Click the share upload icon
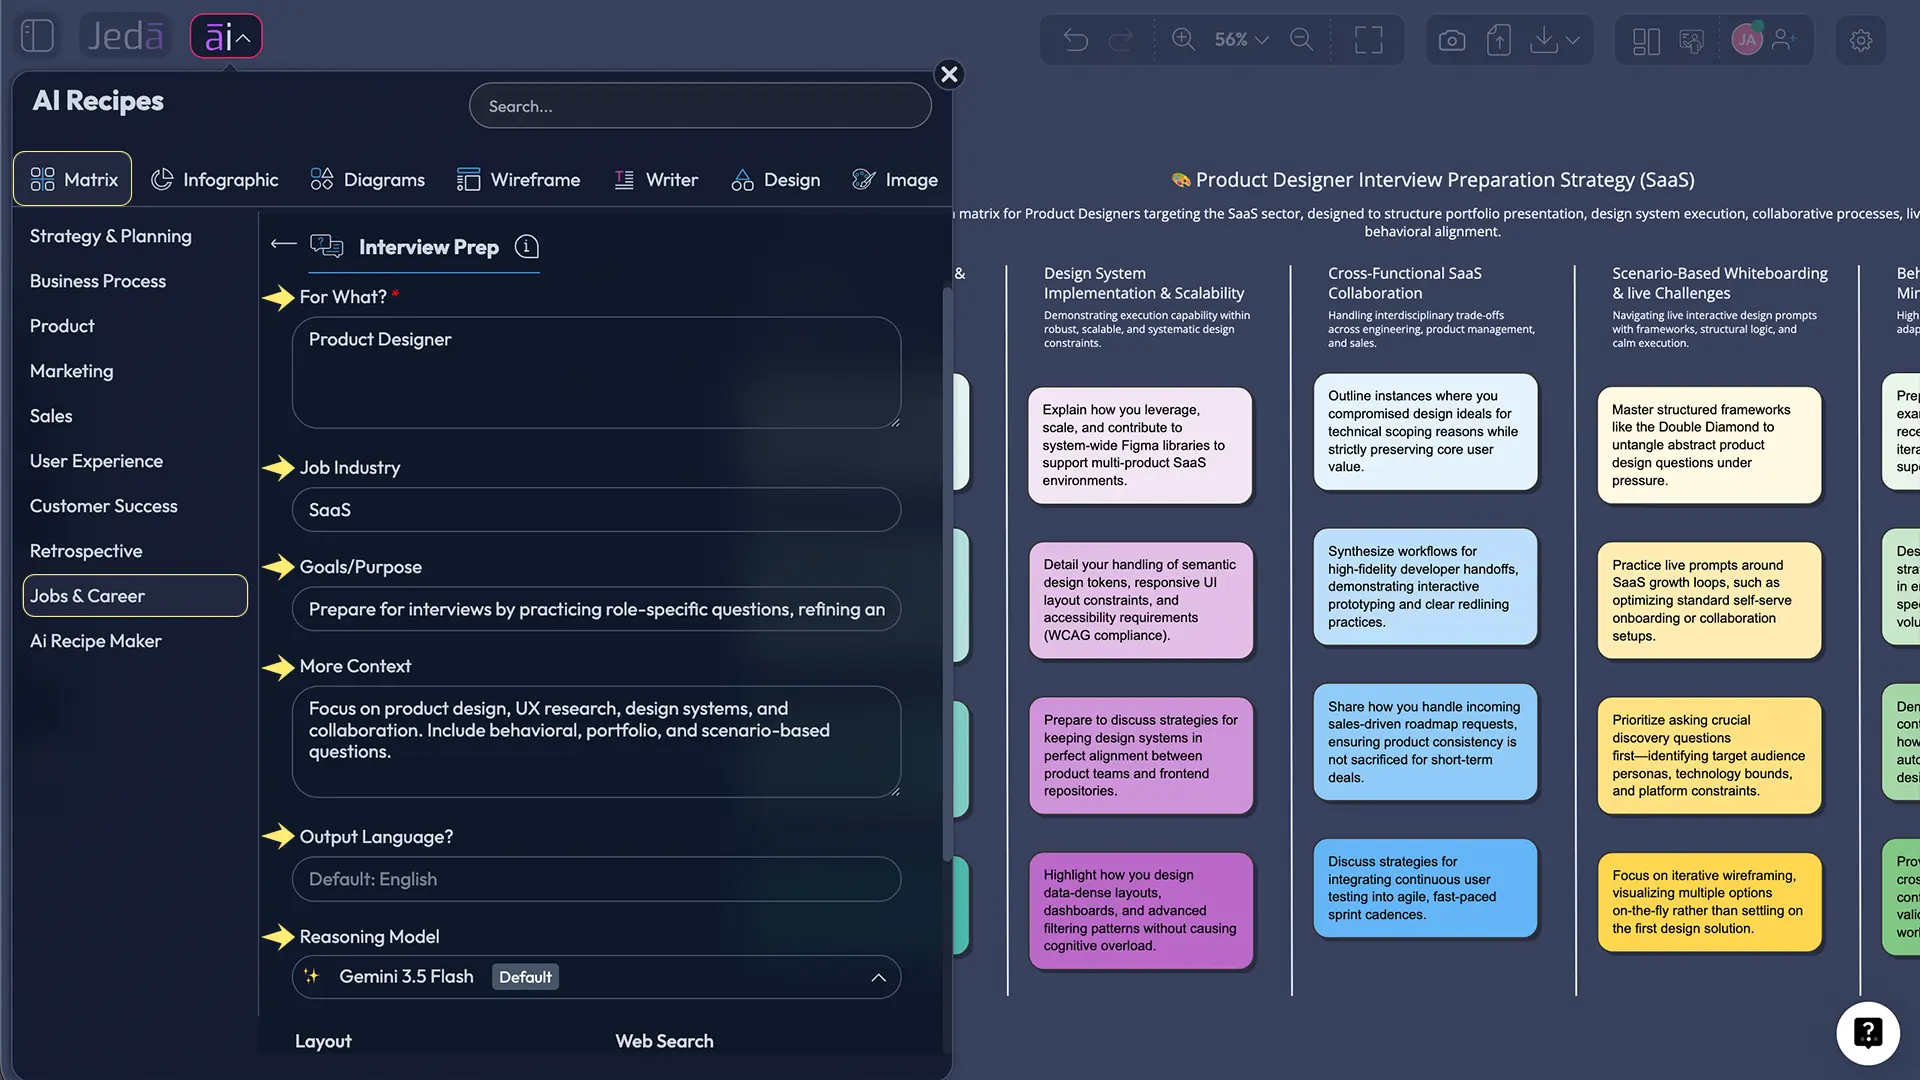The image size is (1920, 1080). click(x=1498, y=40)
